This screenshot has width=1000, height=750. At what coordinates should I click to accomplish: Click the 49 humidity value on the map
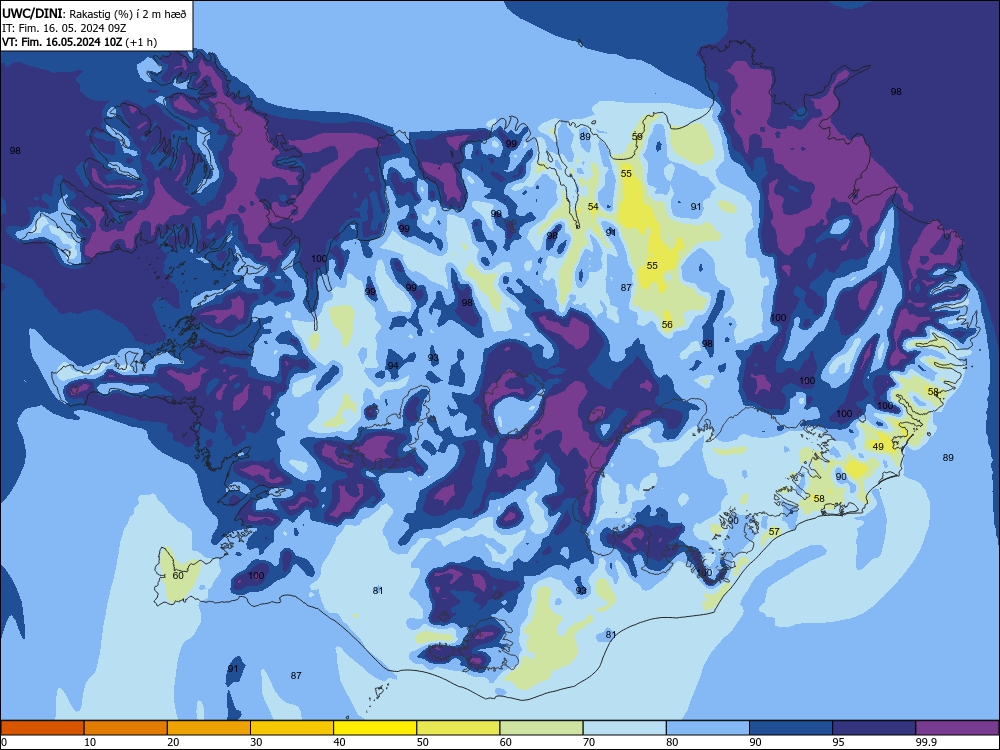pos(878,446)
